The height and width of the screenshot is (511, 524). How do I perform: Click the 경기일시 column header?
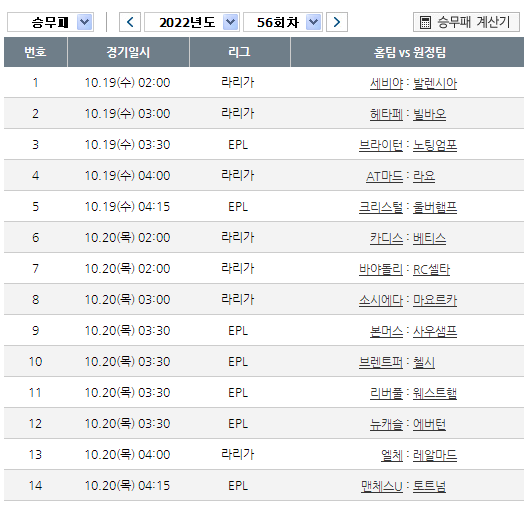[128, 52]
